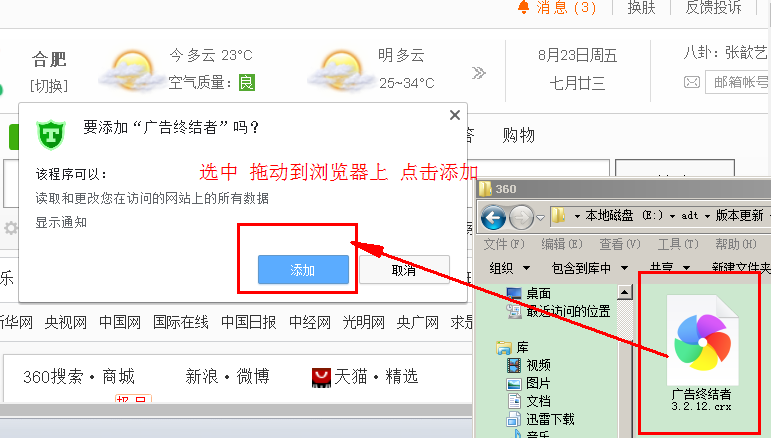Open the 共享 dropdown
This screenshot has width=771, height=438.
click(670, 268)
